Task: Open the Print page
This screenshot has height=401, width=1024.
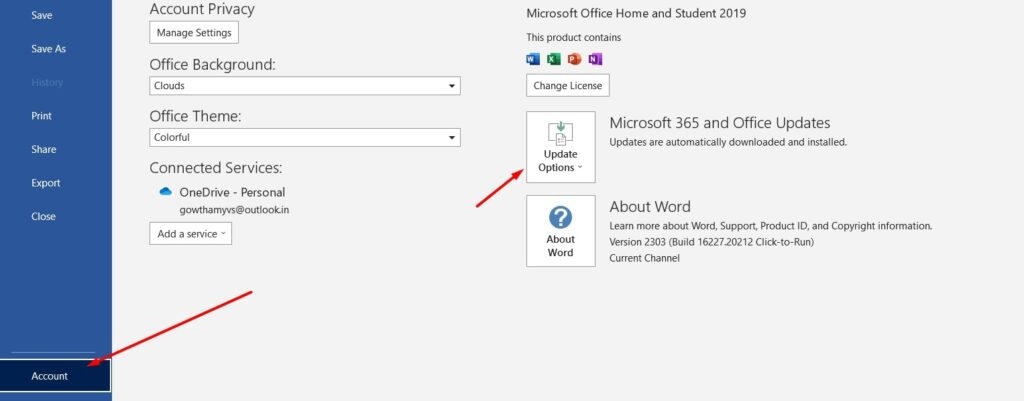Action: 41,116
